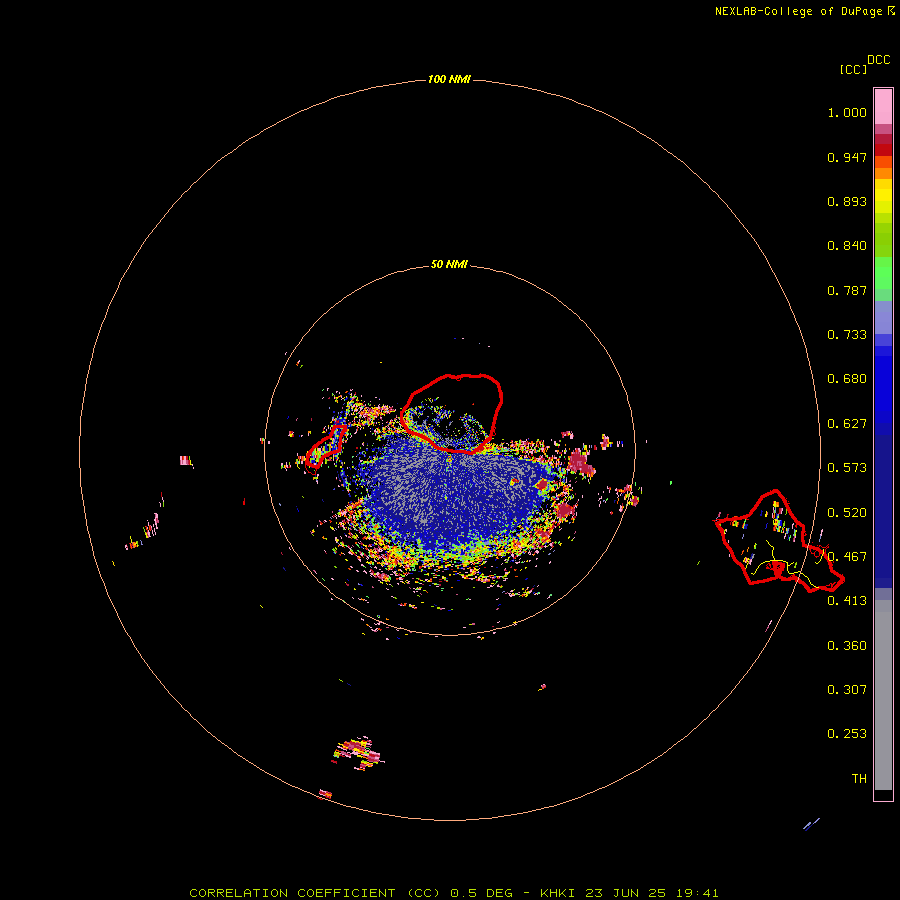Select the 50 NMI range ring label

(449, 264)
